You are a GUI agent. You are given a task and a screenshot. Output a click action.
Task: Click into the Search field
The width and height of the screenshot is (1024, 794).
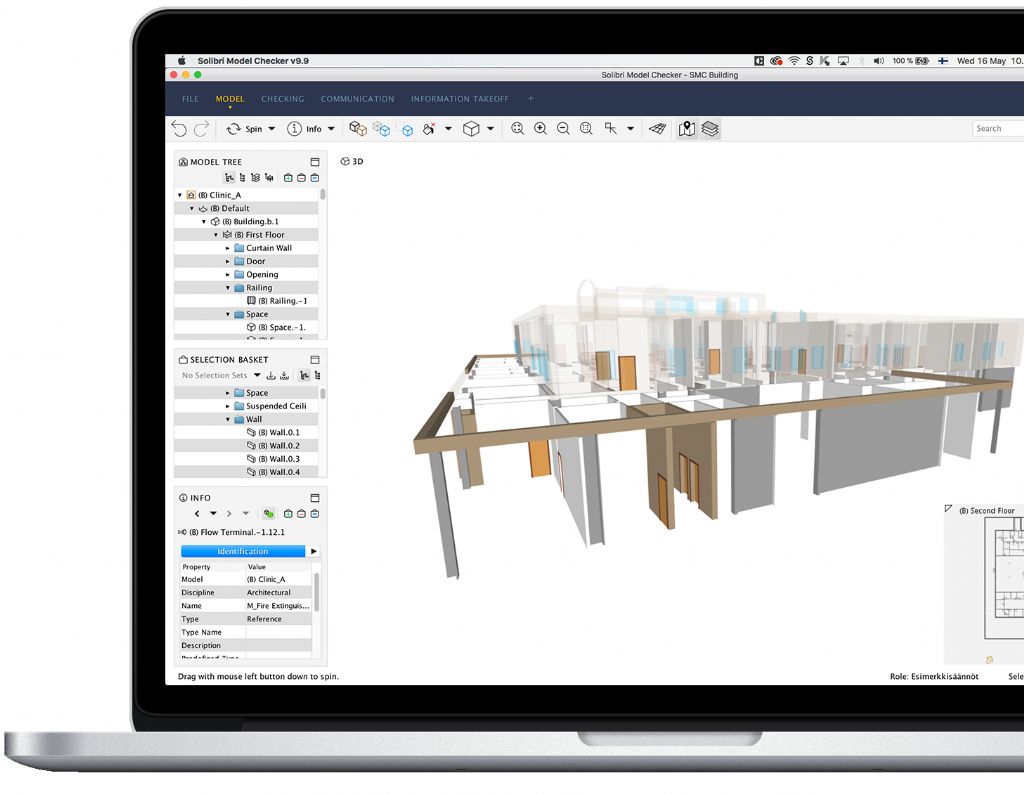coord(998,129)
